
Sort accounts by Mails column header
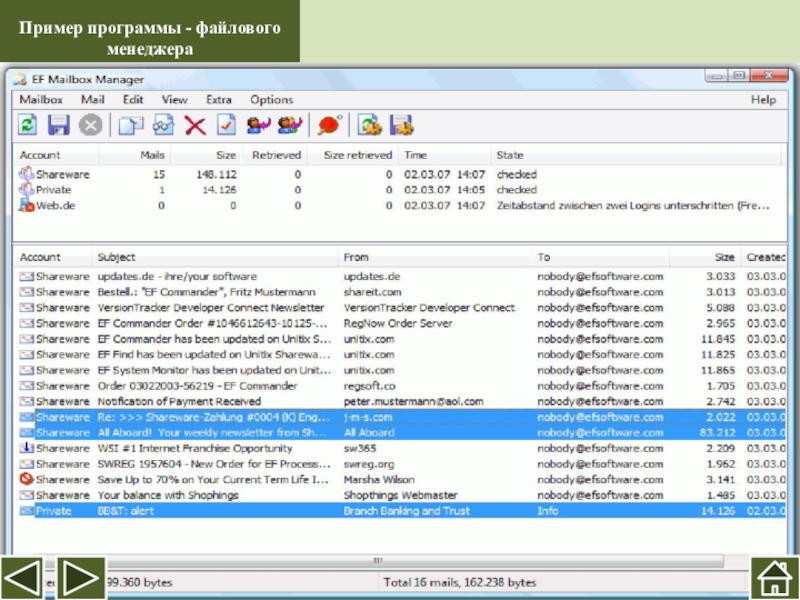click(x=135, y=155)
